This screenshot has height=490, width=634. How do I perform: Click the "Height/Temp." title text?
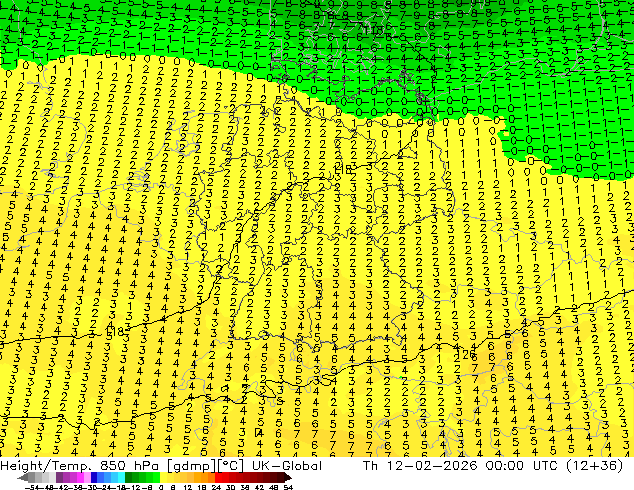[x=44, y=466]
